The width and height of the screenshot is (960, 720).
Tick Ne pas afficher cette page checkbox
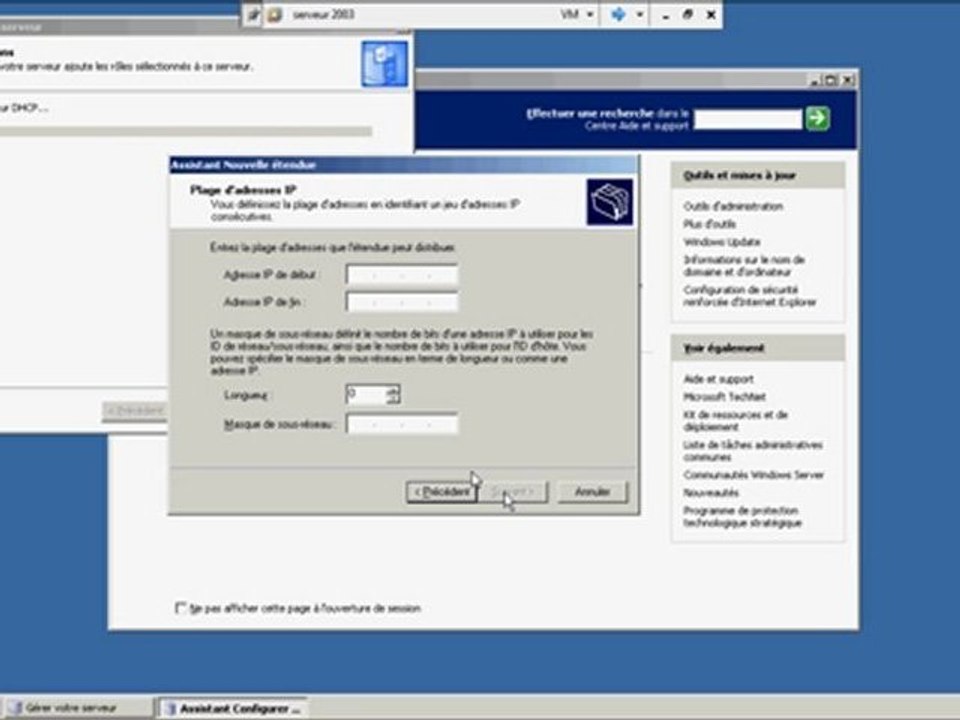coord(181,608)
